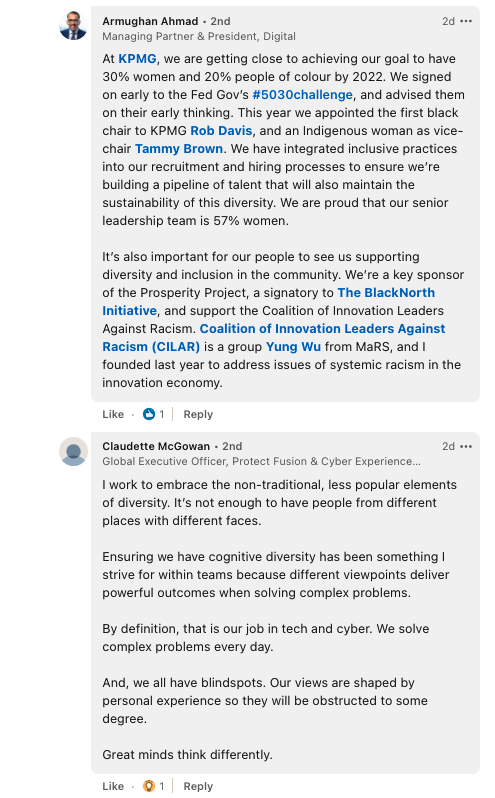The image size is (495, 798).
Task: Open the options menu on Claudette McGowan's comment
Action: click(466, 446)
